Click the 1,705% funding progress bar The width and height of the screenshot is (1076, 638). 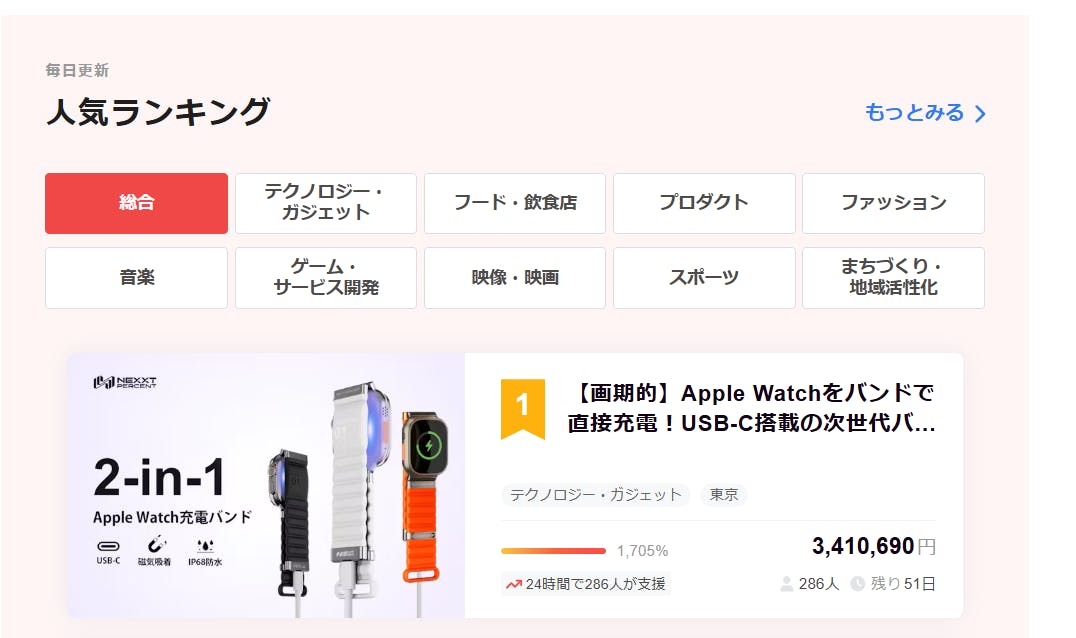553,551
